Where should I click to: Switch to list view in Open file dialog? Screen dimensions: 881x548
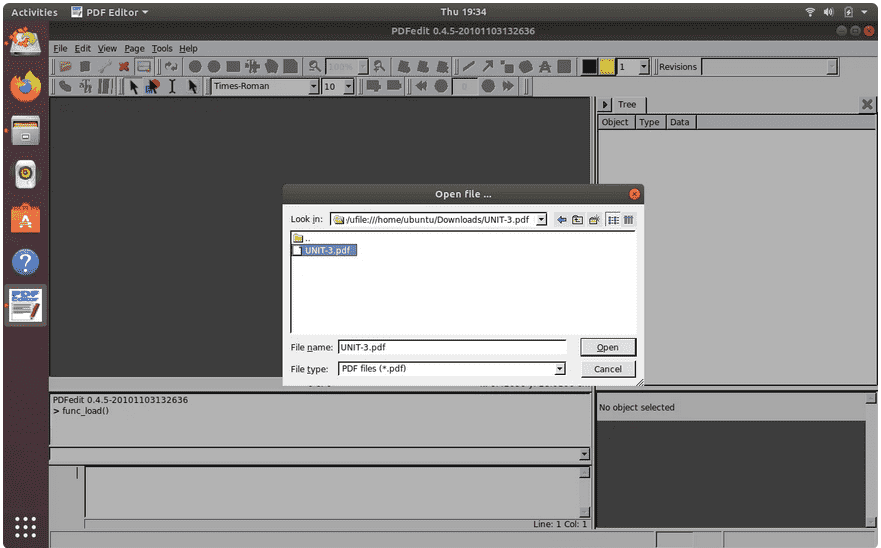(613, 220)
